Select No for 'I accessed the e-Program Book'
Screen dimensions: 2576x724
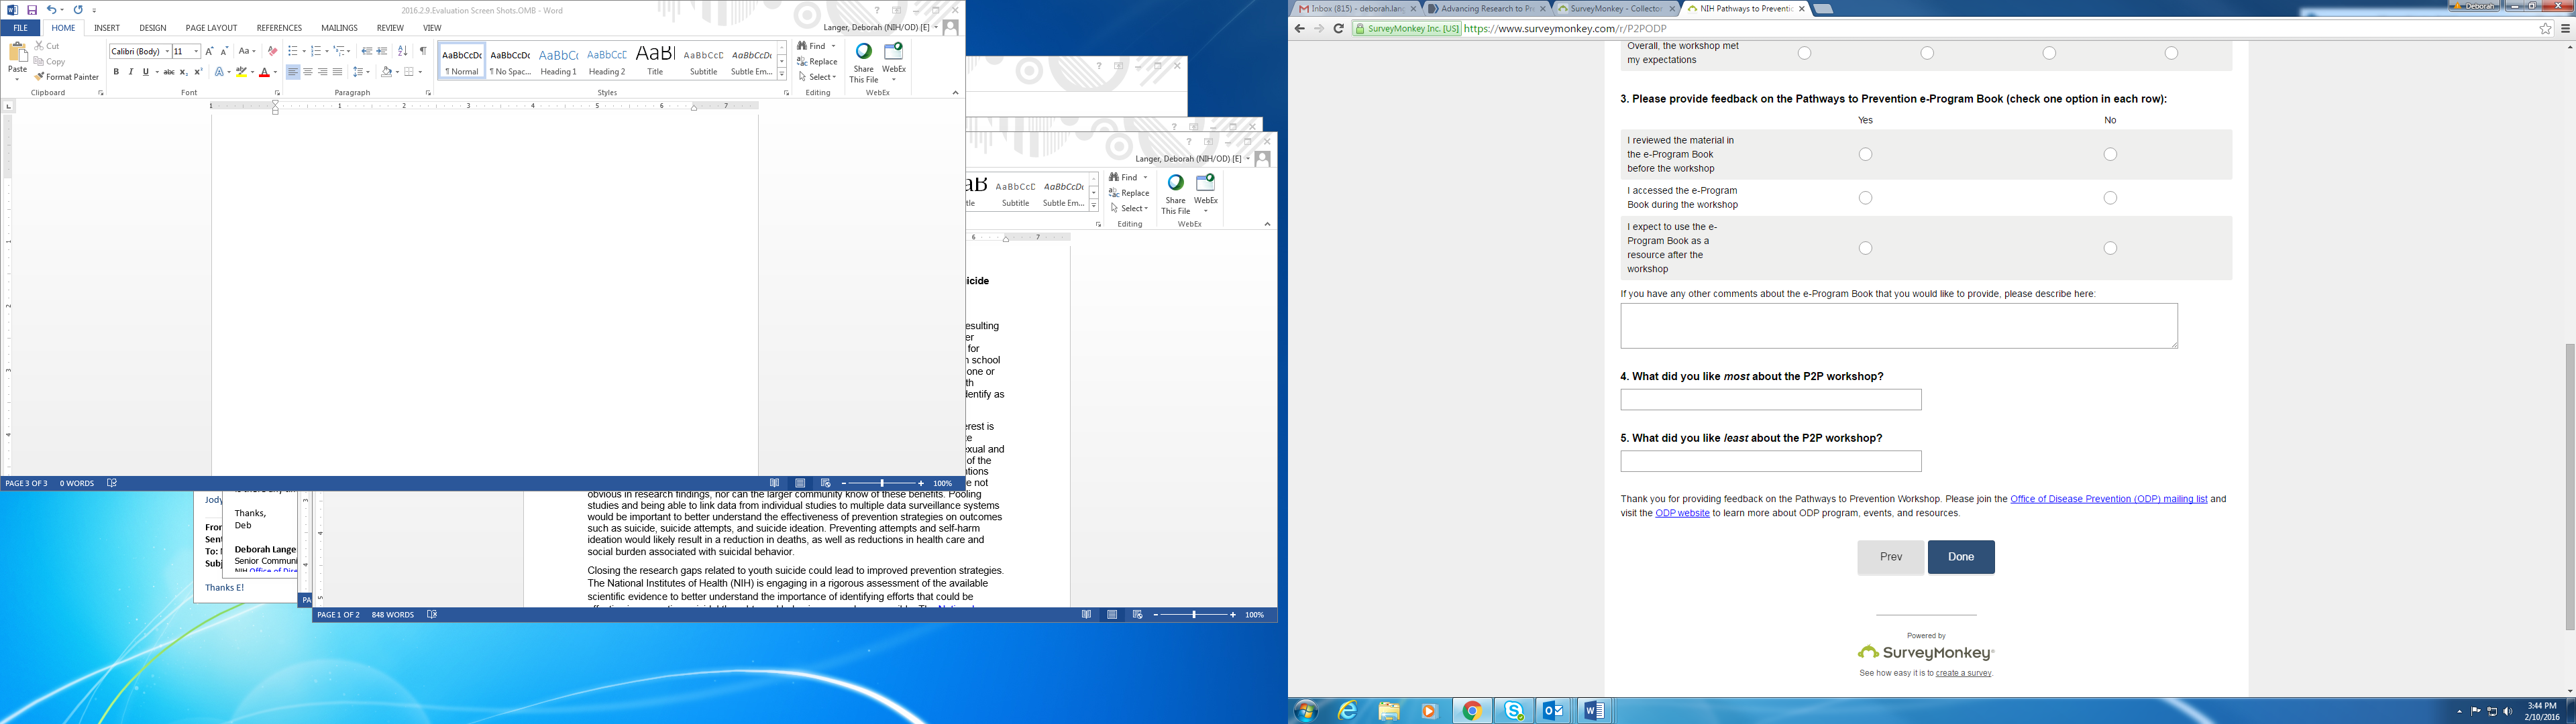click(x=2110, y=198)
